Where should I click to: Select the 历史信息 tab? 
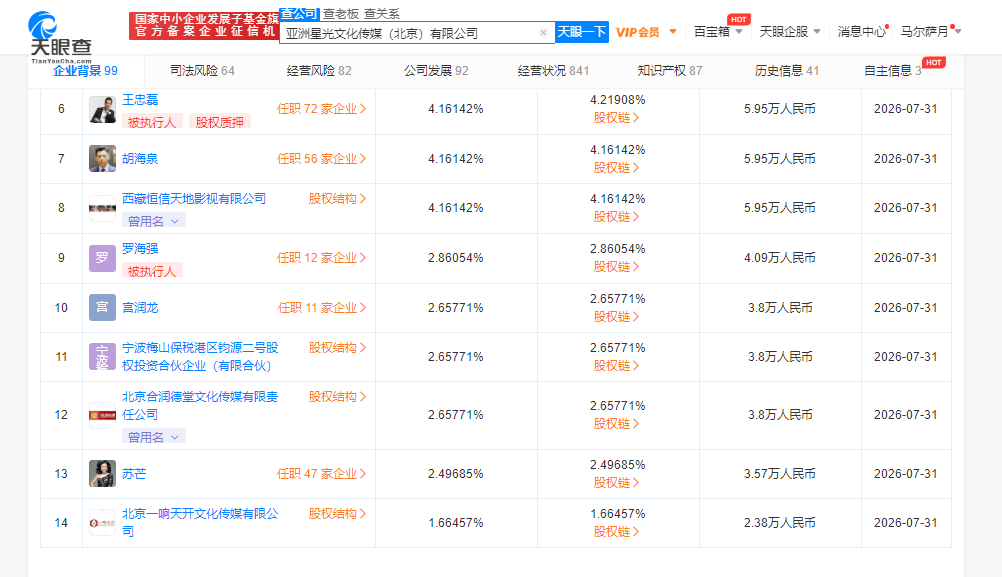[x=787, y=71]
